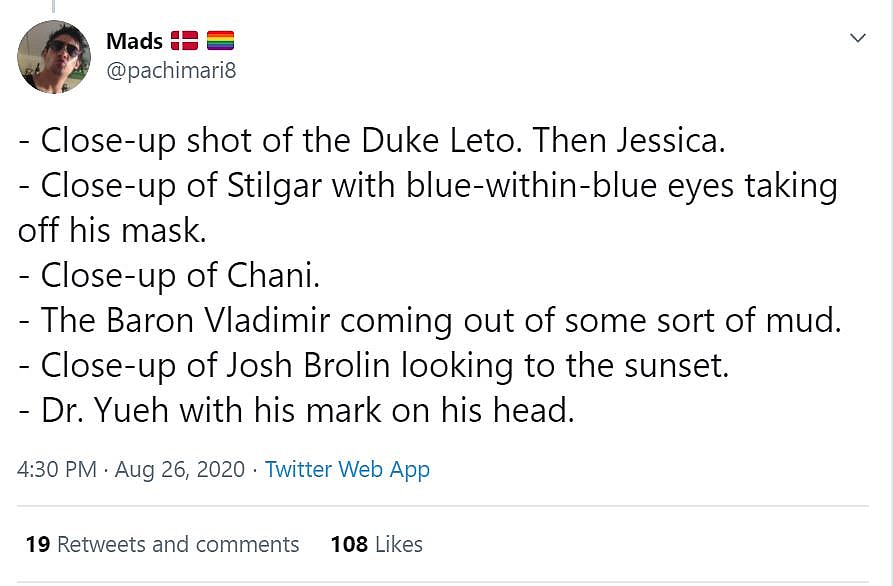
Task: Click the line about Duke Leto and Jessica
Action: pos(371,141)
